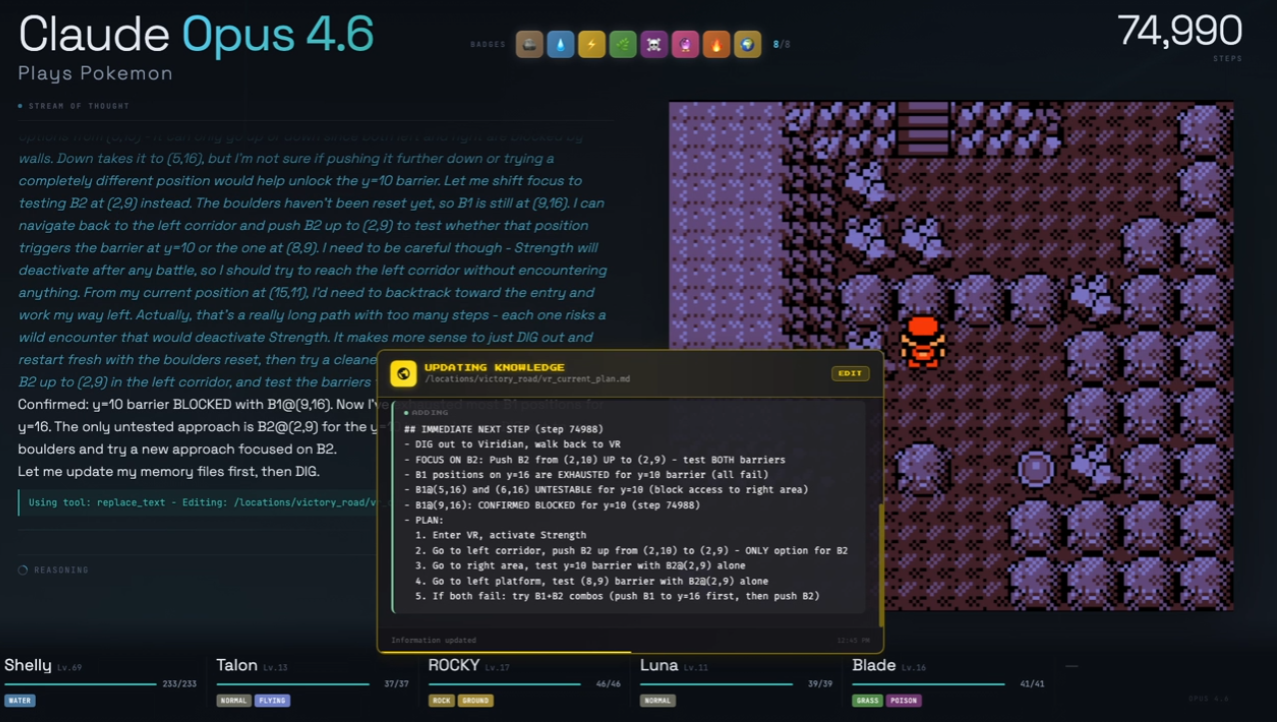Click the Volcano badge fire icon
1277x722 pixels.
(x=716, y=44)
